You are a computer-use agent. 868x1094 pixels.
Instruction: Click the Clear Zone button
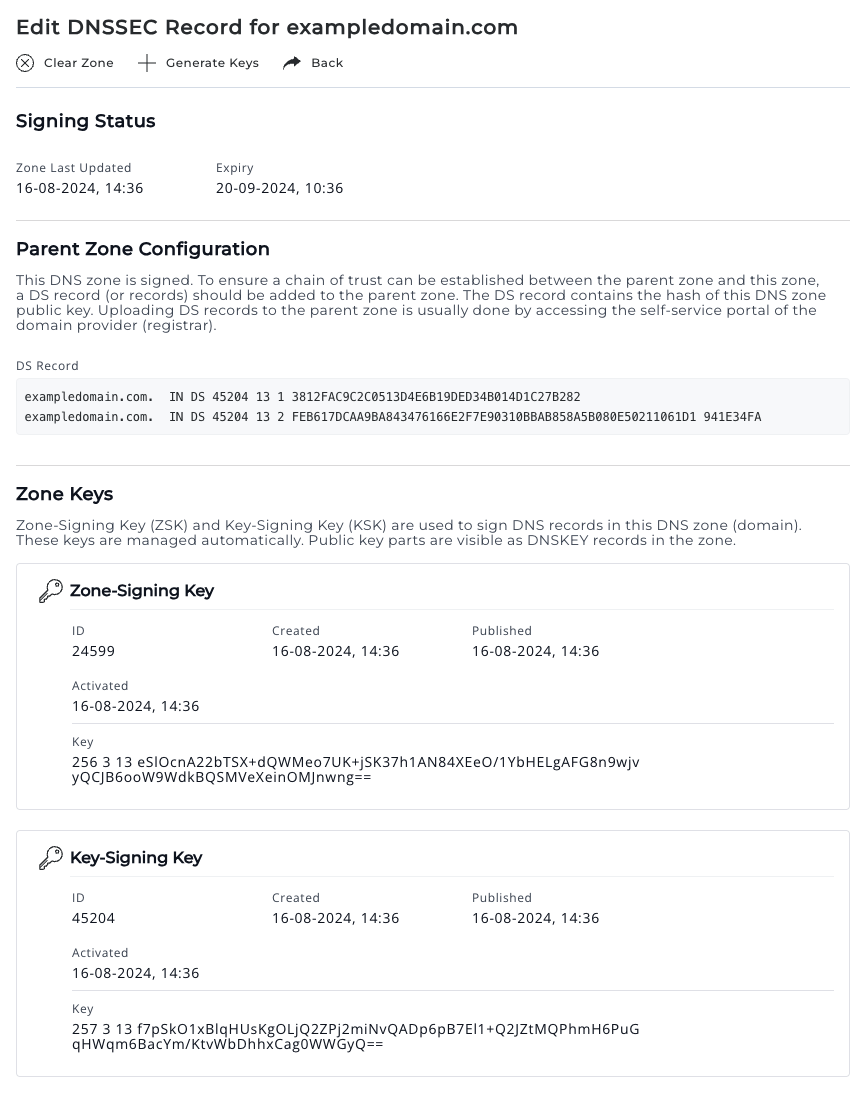tap(64, 63)
